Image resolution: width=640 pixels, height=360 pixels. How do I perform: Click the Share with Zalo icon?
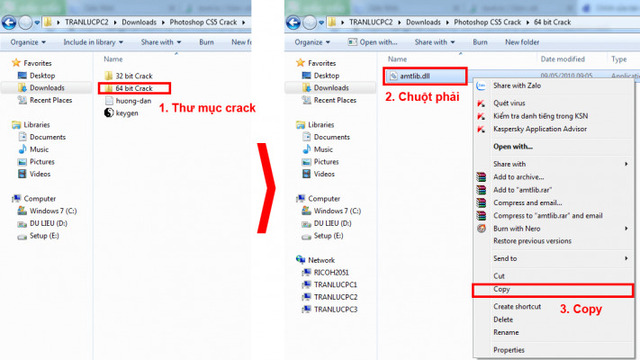click(481, 86)
